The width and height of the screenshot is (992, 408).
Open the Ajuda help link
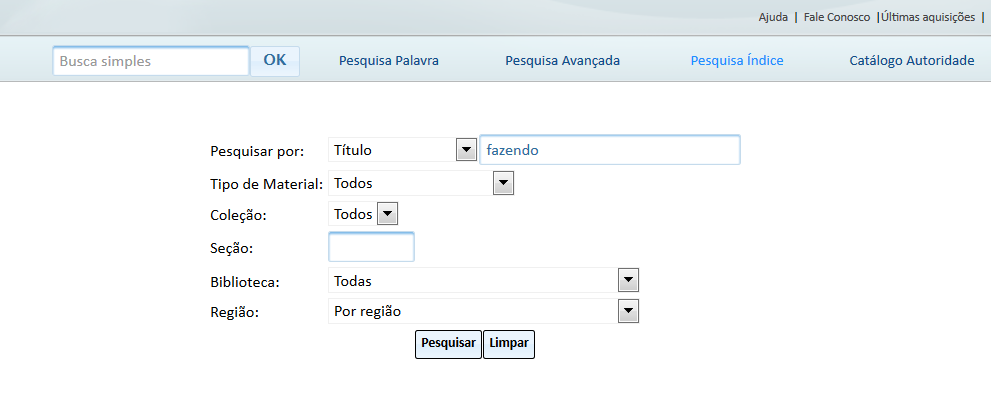click(773, 17)
